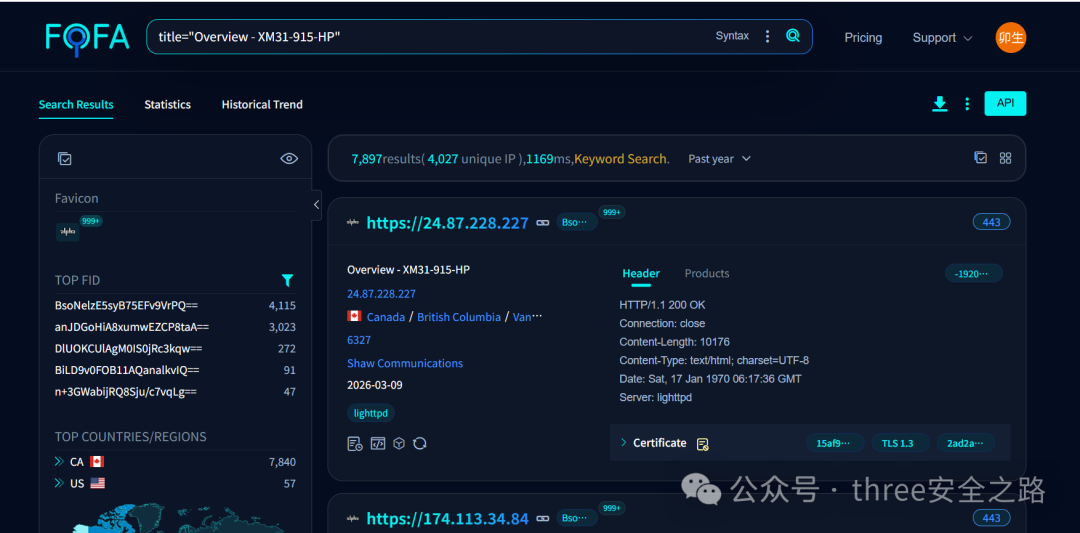Collapse the sidebar with the arrow handle
This screenshot has width=1080, height=533.
[316, 205]
